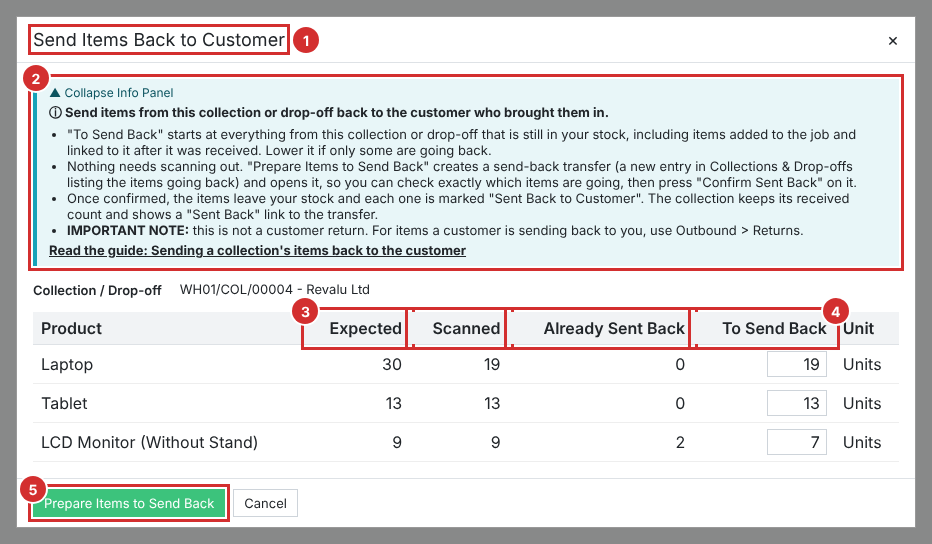Edit LCD Monitor To Send Back quantity field
Image resolution: width=932 pixels, height=544 pixels.
796,442
